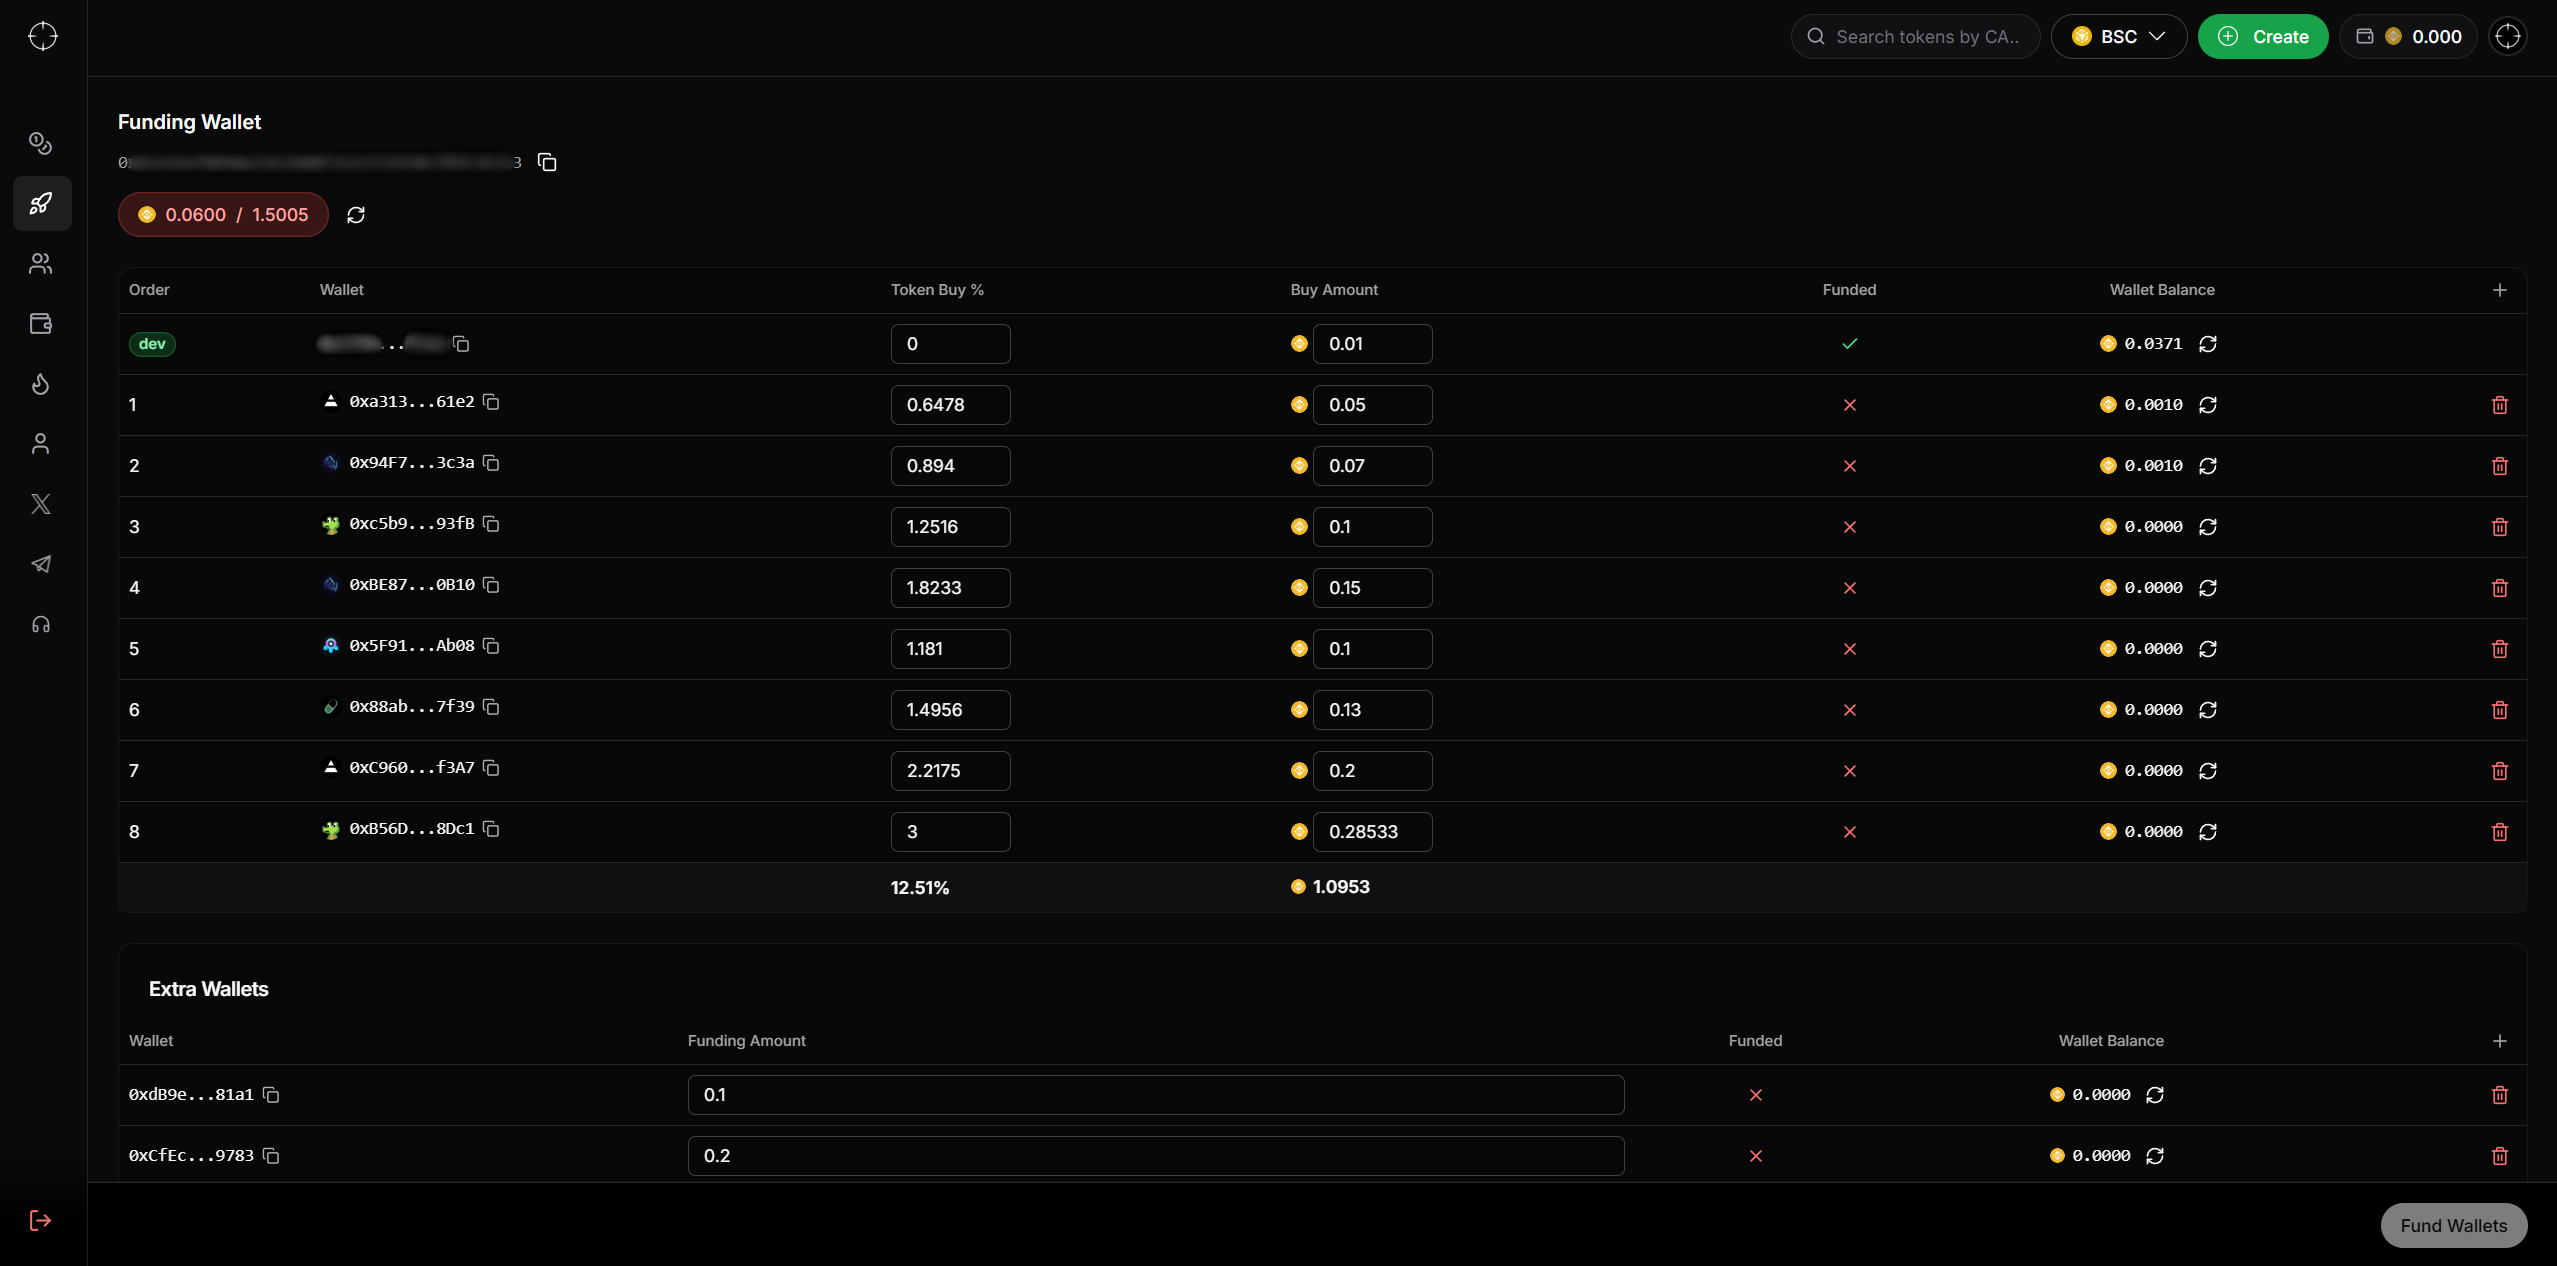Open the users group sidebar item

pos(41,264)
